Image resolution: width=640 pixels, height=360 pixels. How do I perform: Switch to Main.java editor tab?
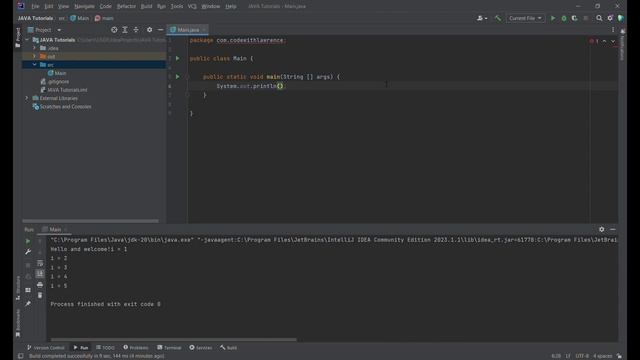(x=188, y=30)
